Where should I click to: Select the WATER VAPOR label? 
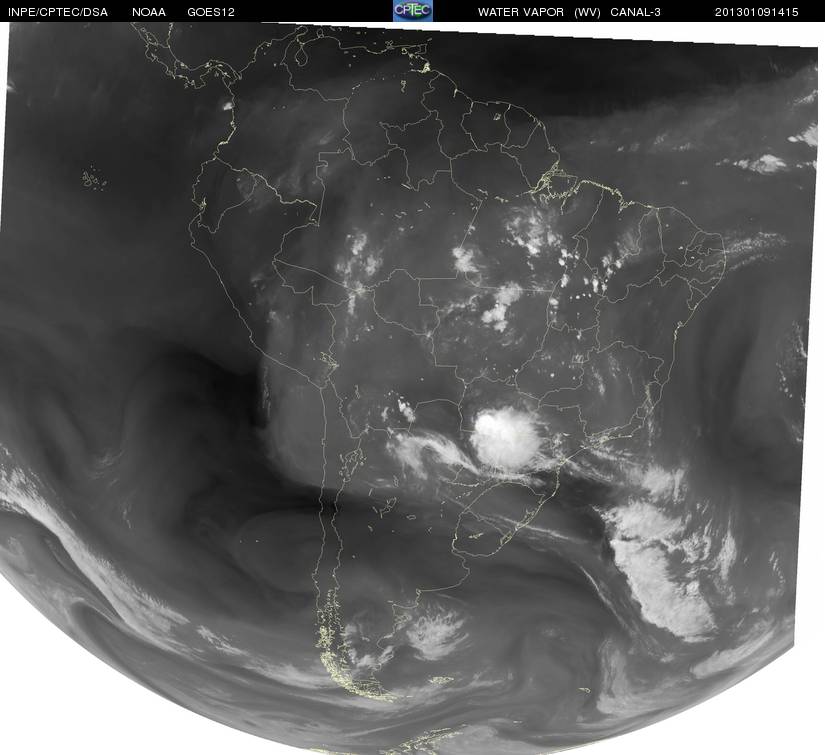[x=521, y=12]
